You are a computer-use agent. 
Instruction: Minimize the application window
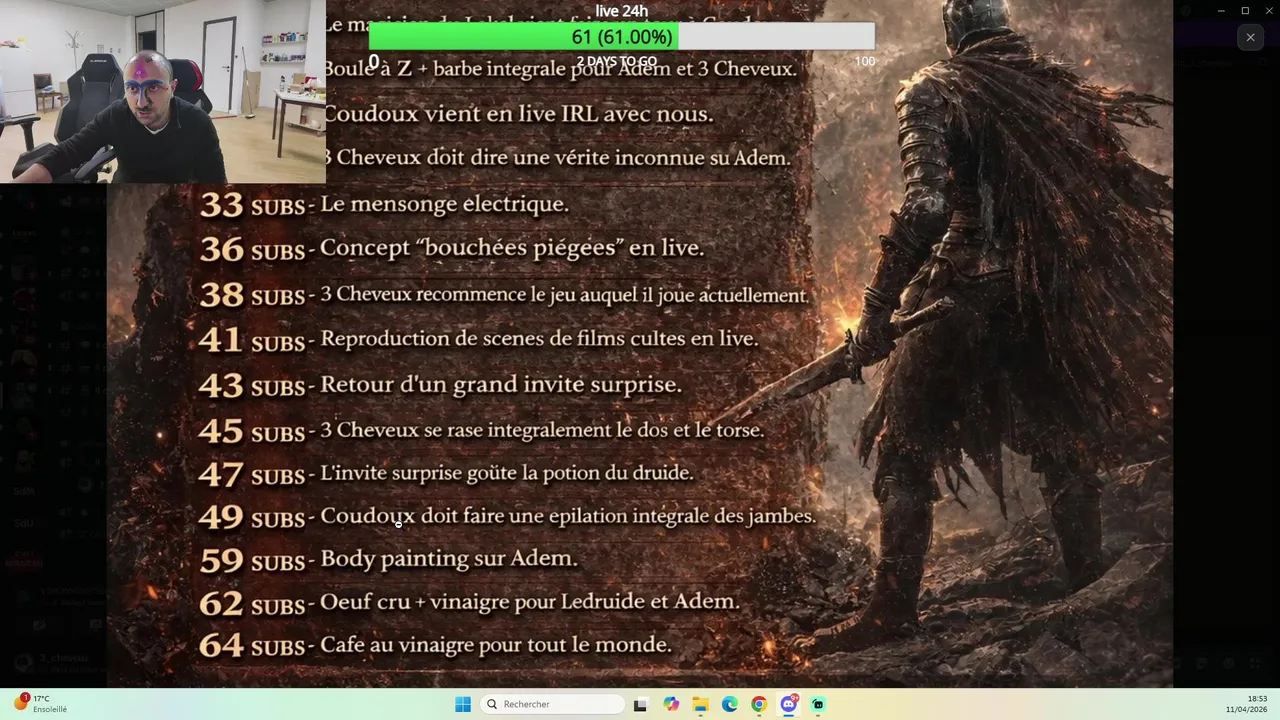(x=1220, y=10)
